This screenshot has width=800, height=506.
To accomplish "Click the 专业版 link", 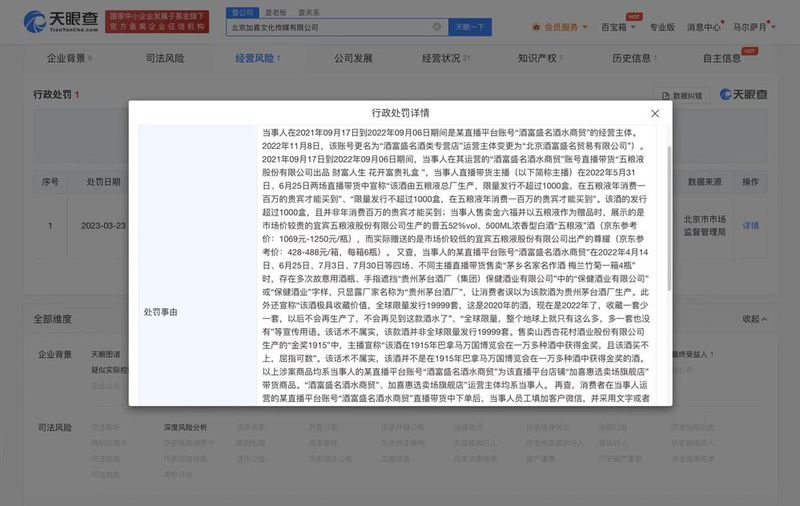I will (662, 27).
